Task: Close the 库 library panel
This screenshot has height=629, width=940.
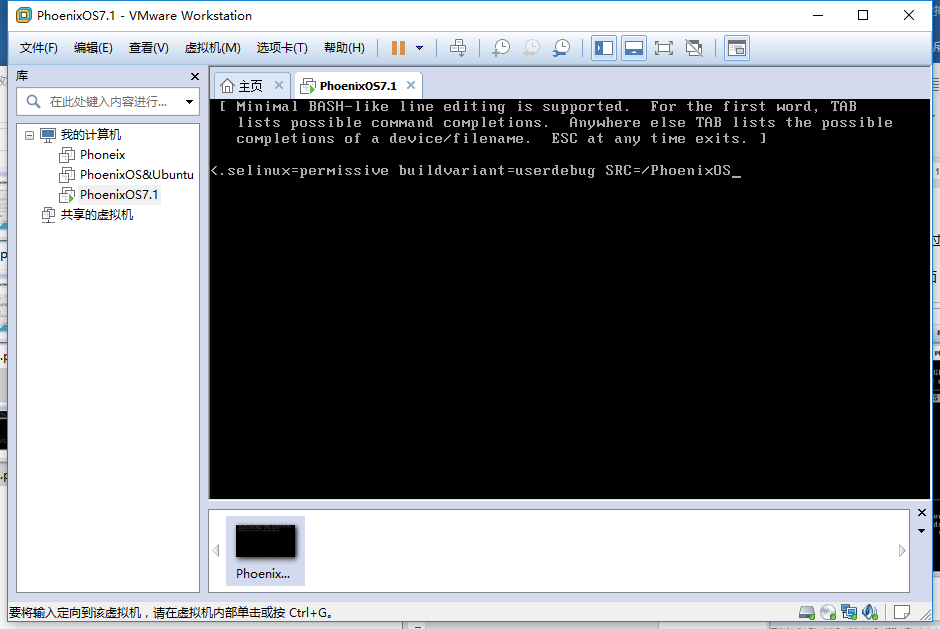Action: [194, 76]
